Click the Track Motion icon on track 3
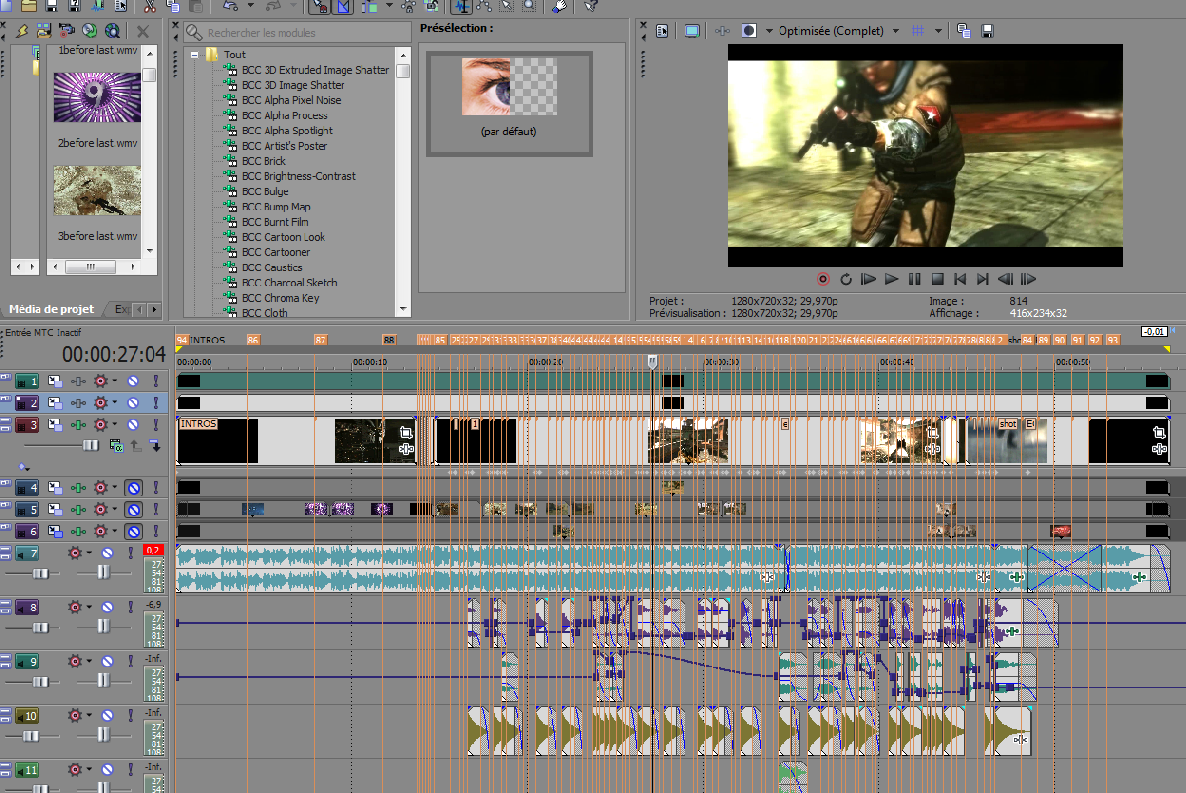The image size is (1186, 793). click(x=55, y=425)
